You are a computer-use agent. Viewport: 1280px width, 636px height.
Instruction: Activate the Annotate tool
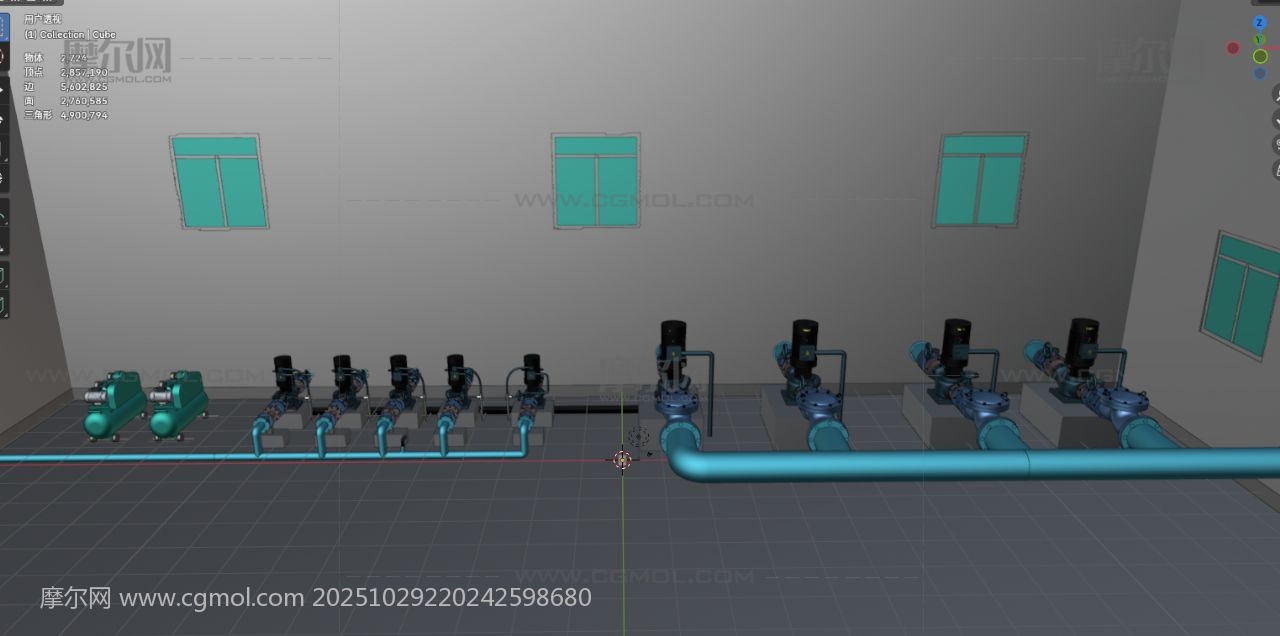pyautogui.click(x=3, y=216)
